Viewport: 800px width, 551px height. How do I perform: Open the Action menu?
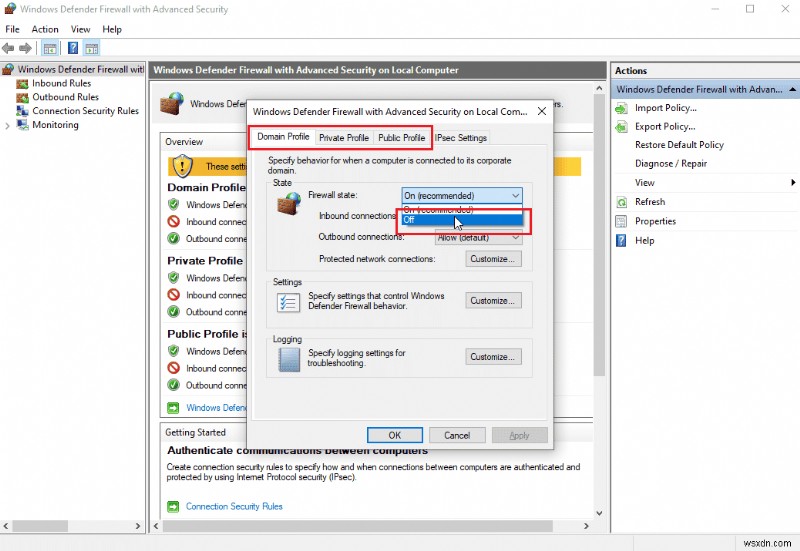tap(45, 30)
